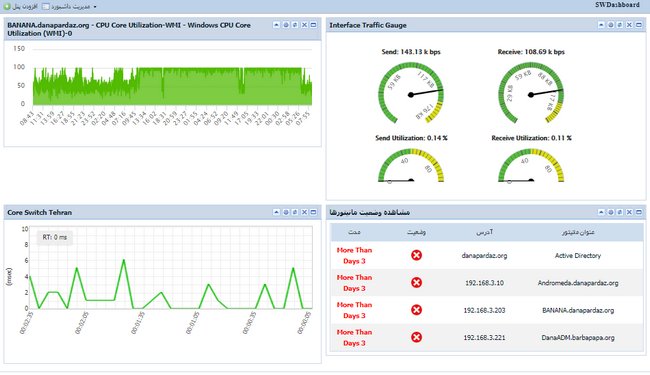650x375 pixels.
Task: Click the BANANA.danapardaz.org red error status icon
Action: [417, 310]
